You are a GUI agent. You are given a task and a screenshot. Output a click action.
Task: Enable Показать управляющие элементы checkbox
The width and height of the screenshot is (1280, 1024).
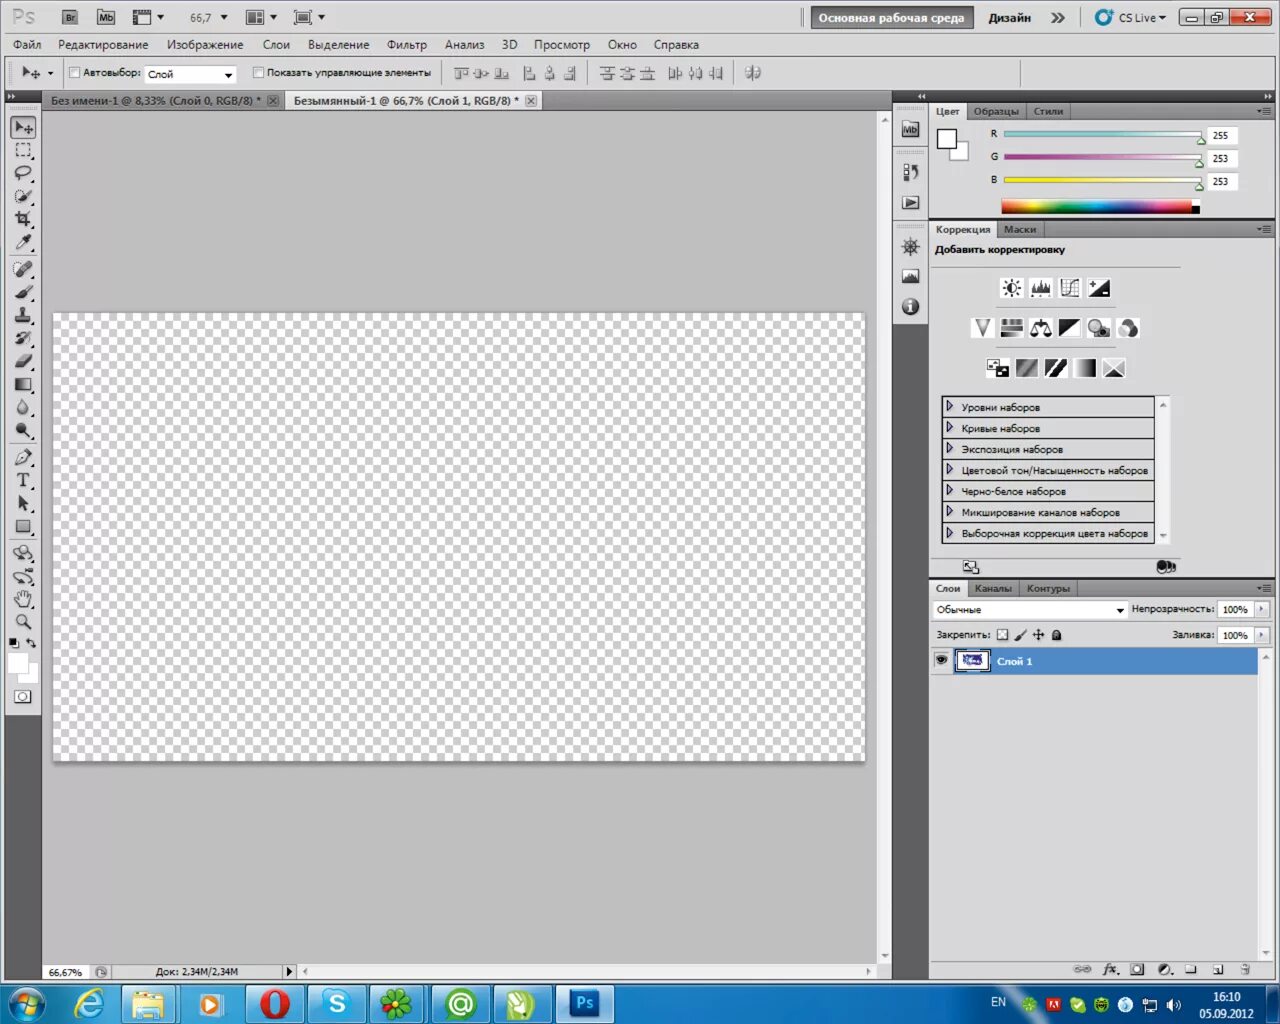click(x=258, y=72)
